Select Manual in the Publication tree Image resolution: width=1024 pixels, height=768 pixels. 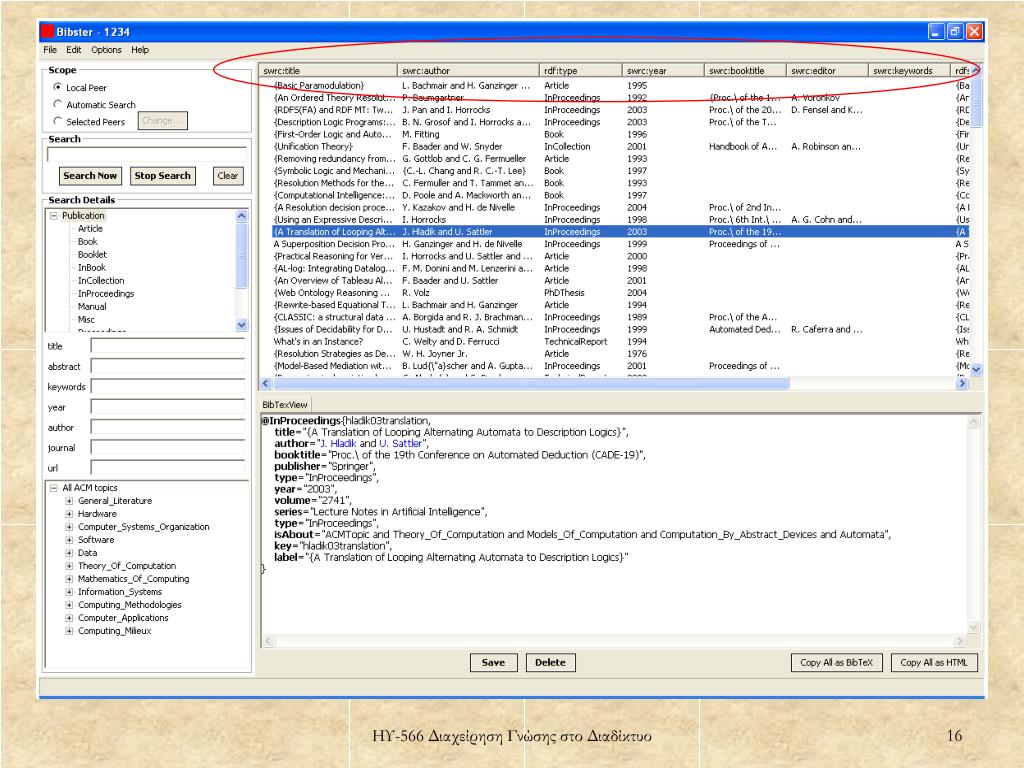[92, 306]
